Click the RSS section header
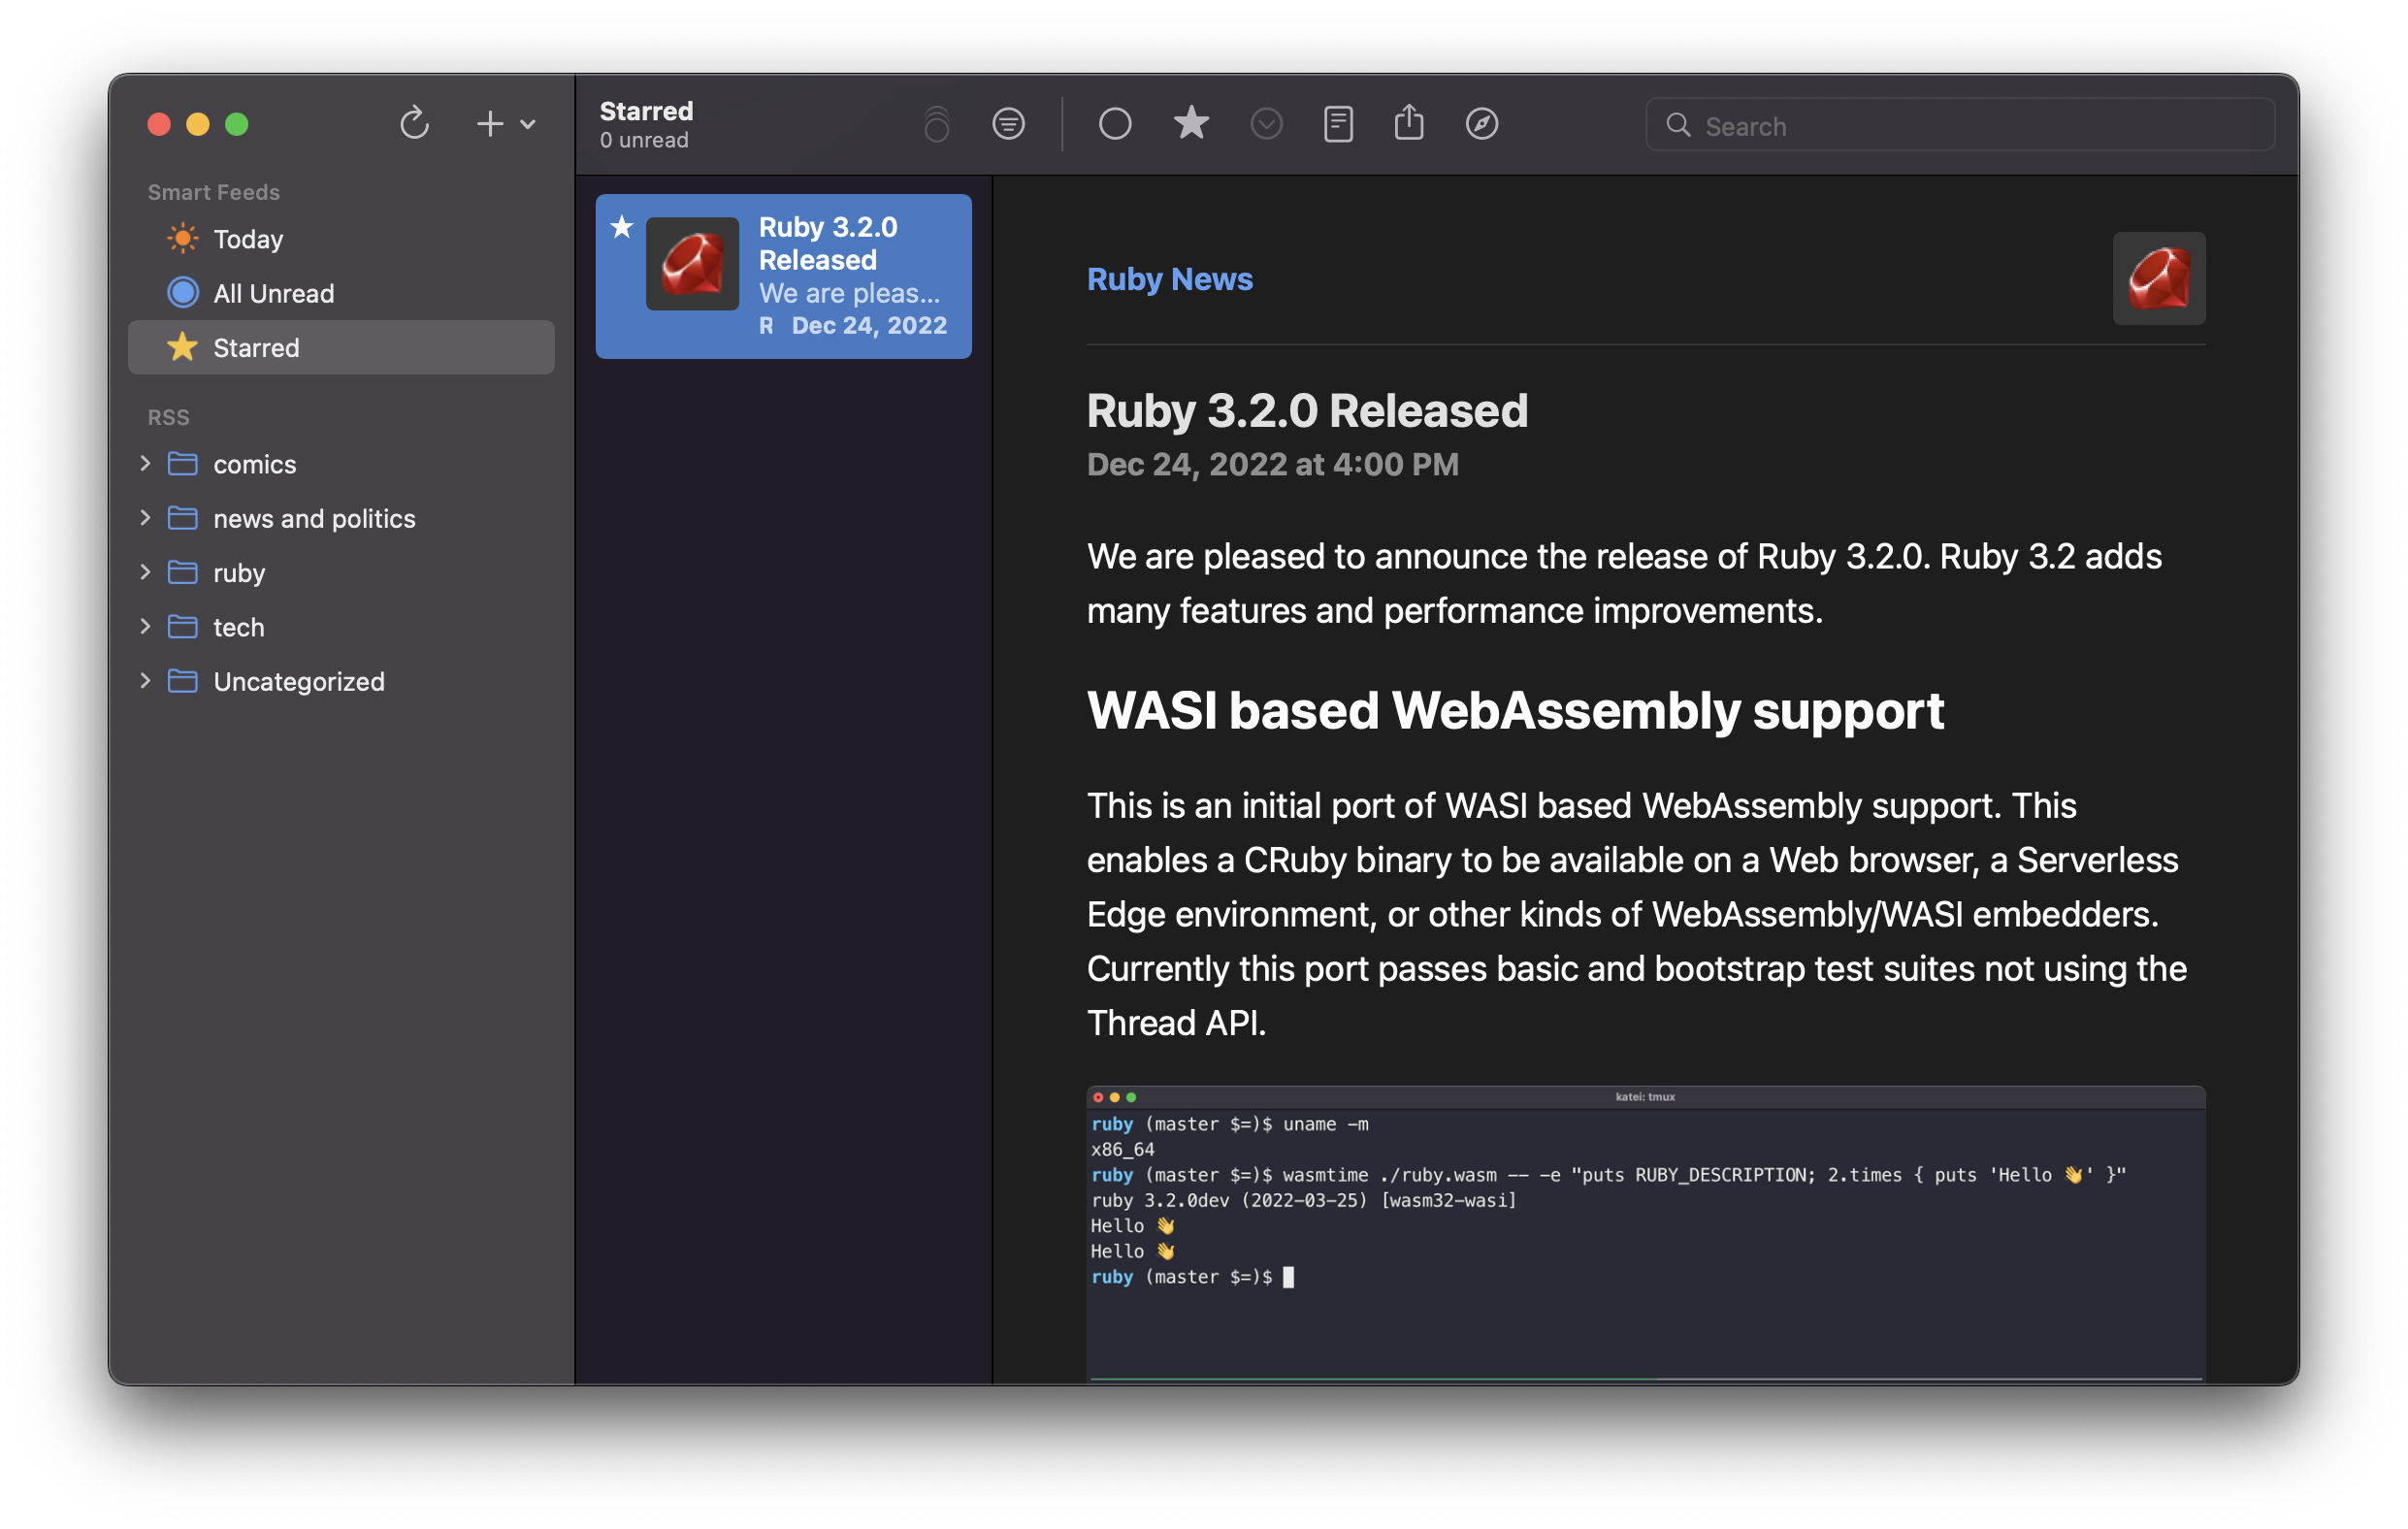The width and height of the screenshot is (2408, 1529). [168, 417]
